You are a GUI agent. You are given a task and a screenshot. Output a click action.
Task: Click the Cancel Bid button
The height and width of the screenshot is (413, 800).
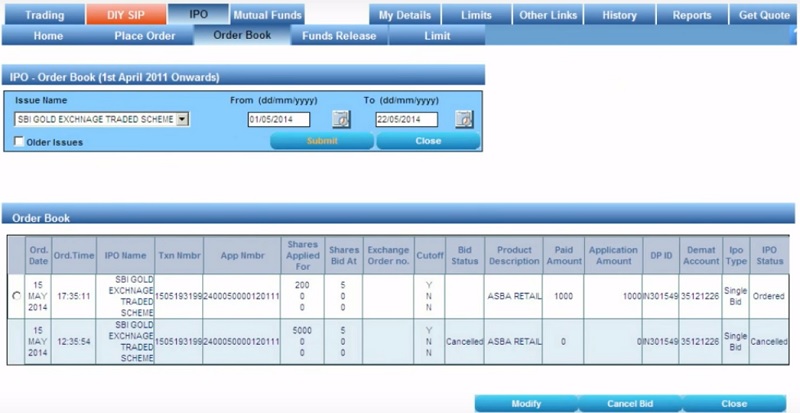(630, 403)
